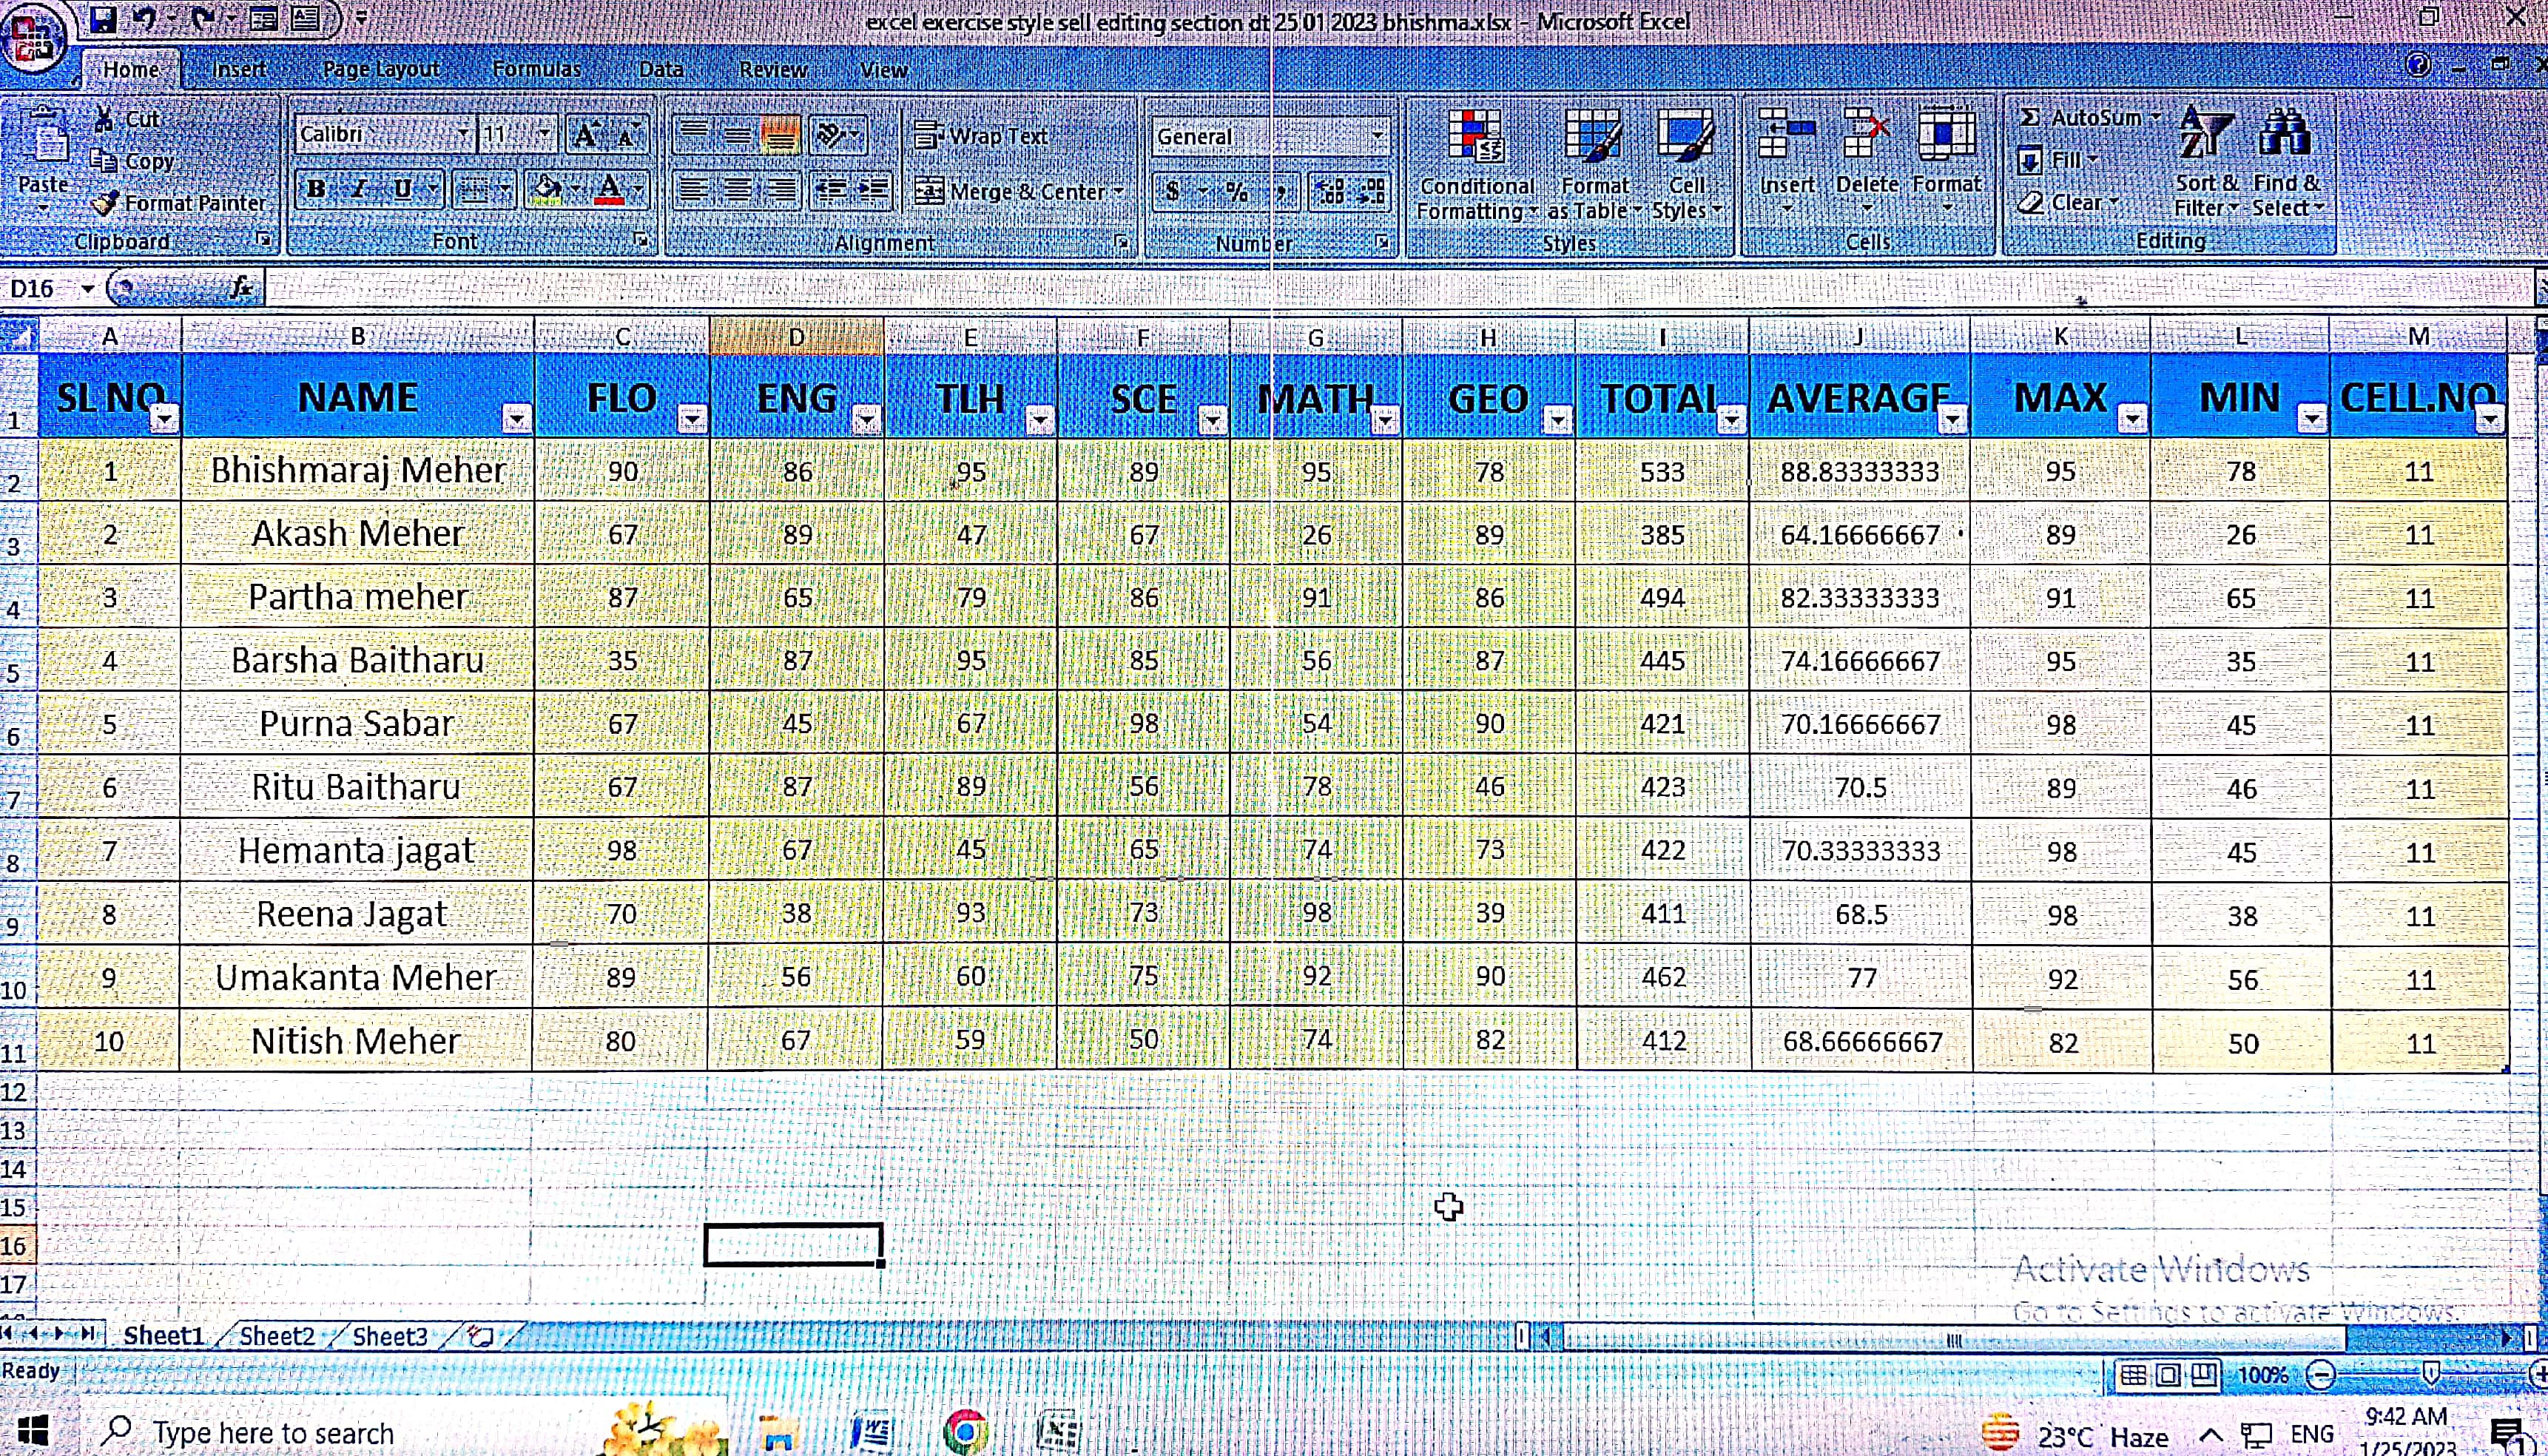Apply the Fill Color bucket icon
This screenshot has width=2548, height=1456.
[x=546, y=188]
